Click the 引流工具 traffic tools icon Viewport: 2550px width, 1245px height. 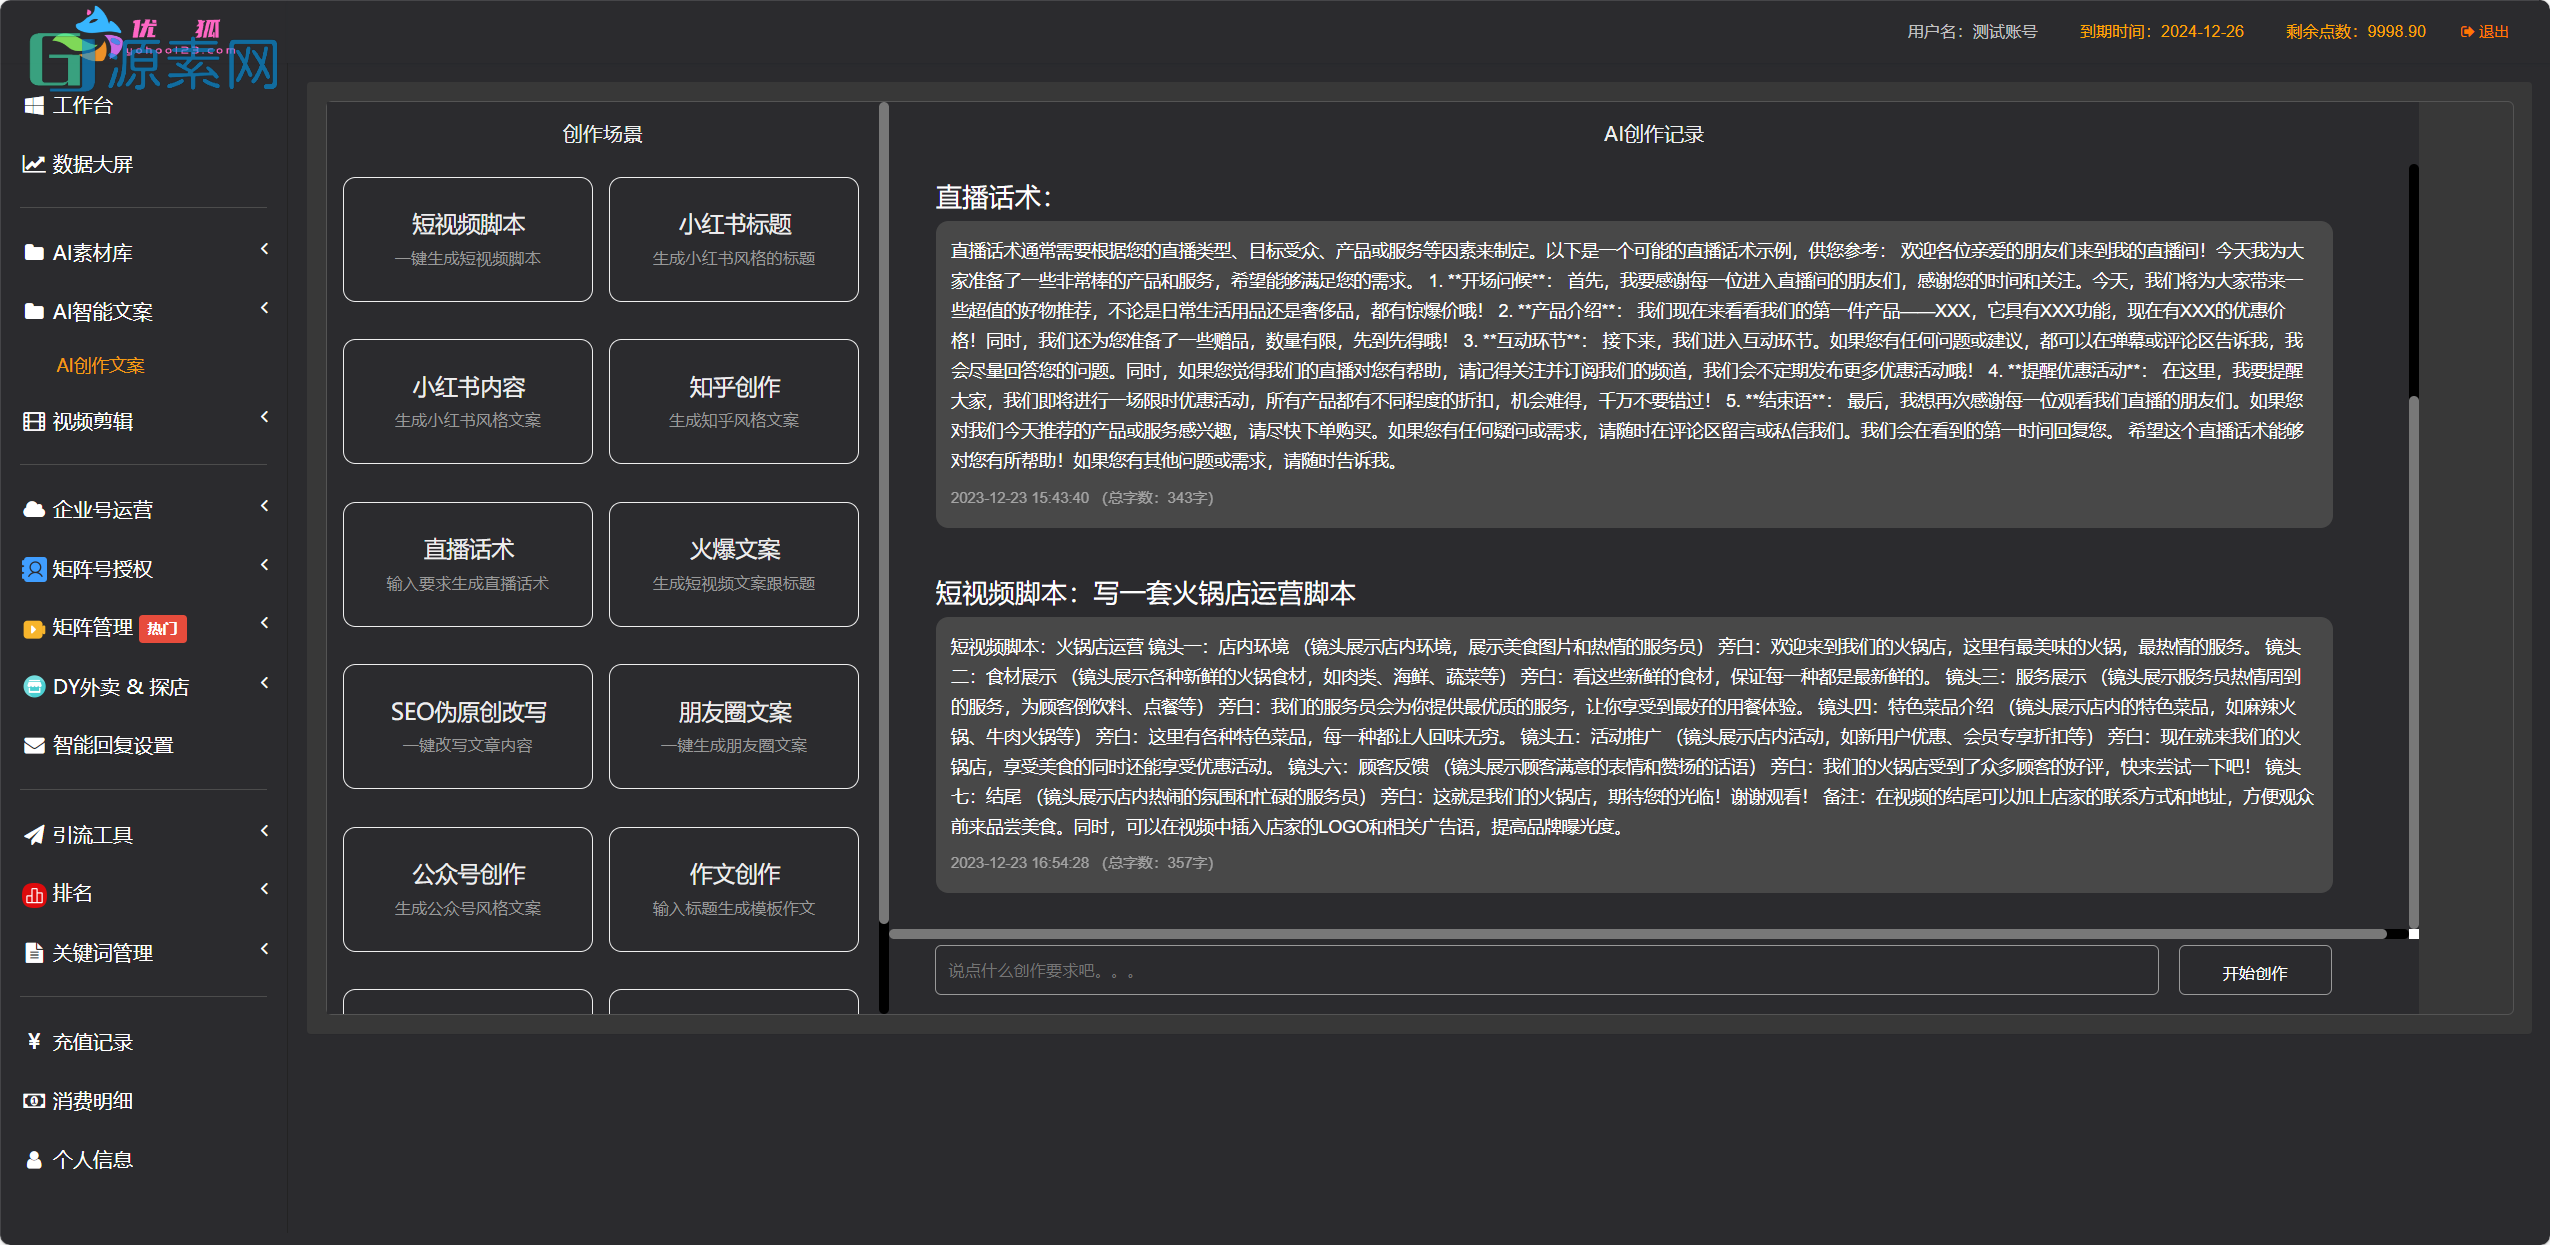click(x=33, y=835)
